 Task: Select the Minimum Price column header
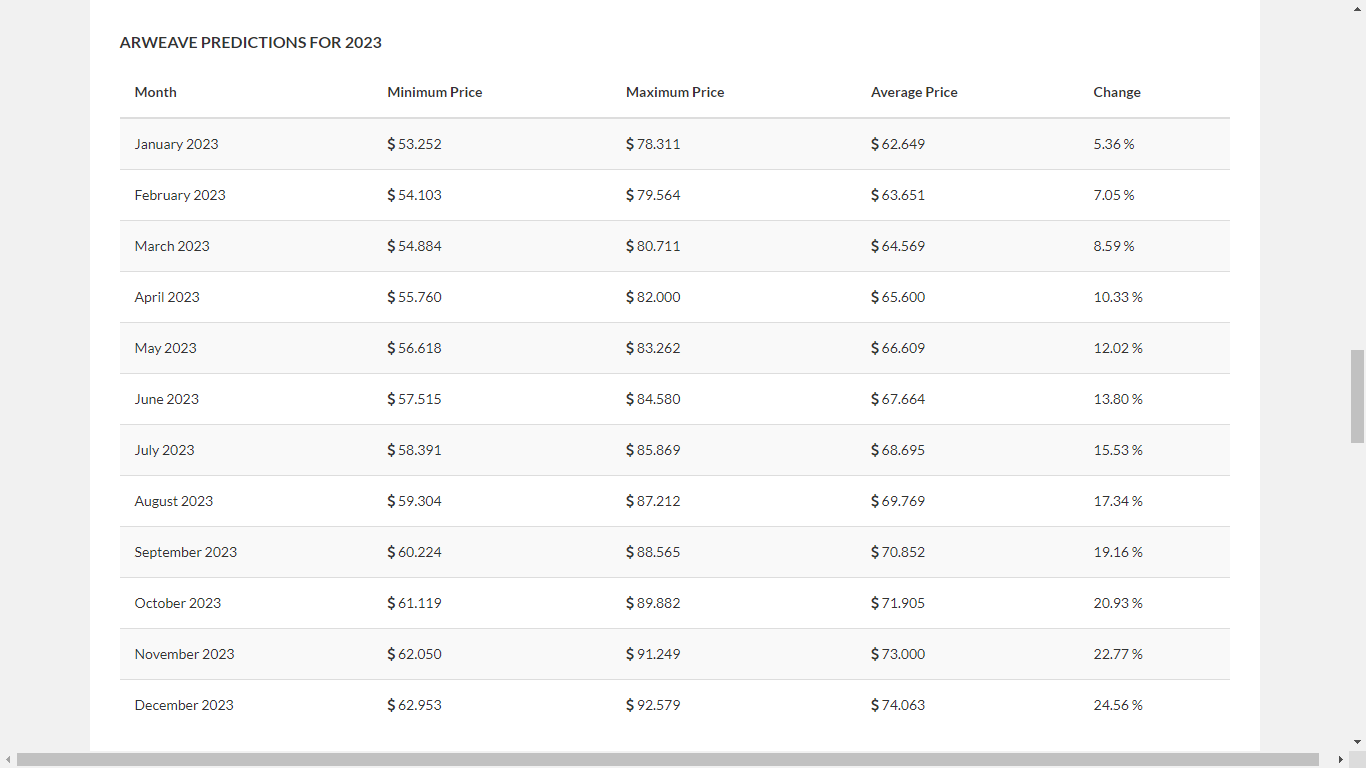pos(435,92)
